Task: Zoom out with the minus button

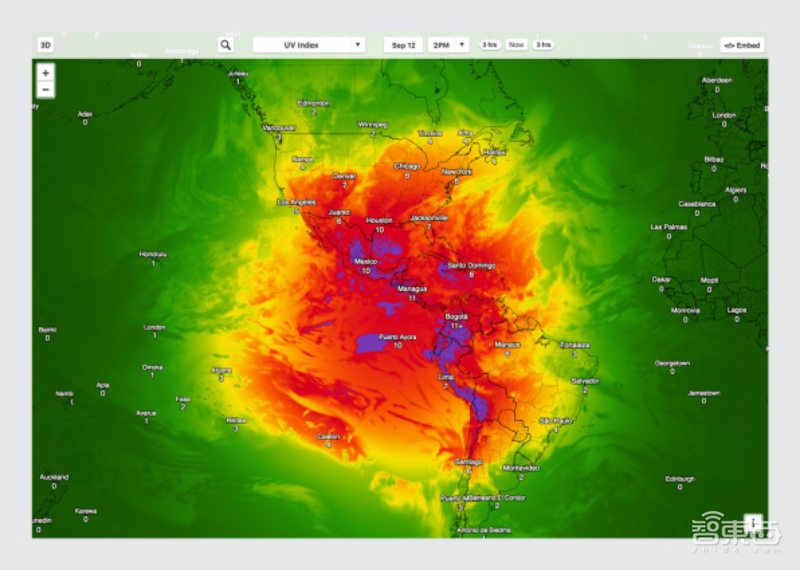Action: click(46, 90)
